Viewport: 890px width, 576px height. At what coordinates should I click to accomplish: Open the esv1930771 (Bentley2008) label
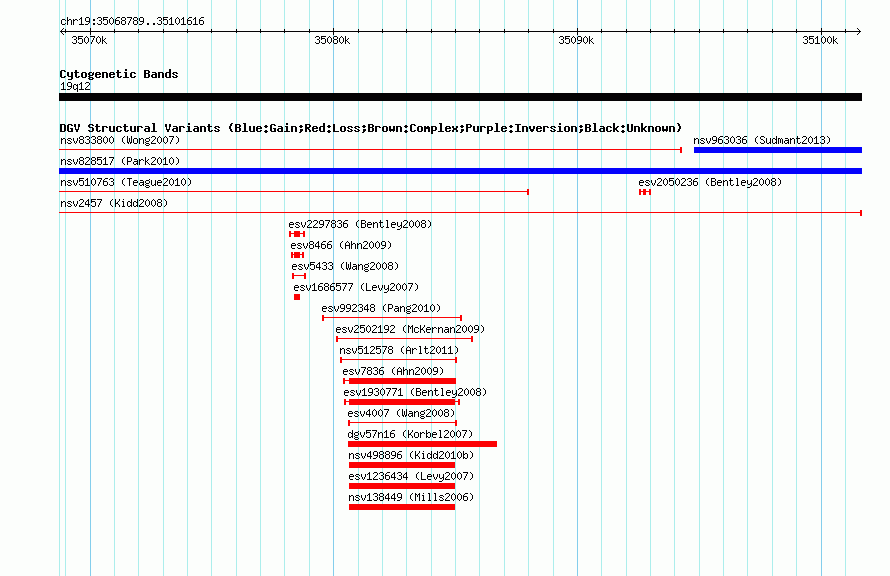click(x=415, y=392)
